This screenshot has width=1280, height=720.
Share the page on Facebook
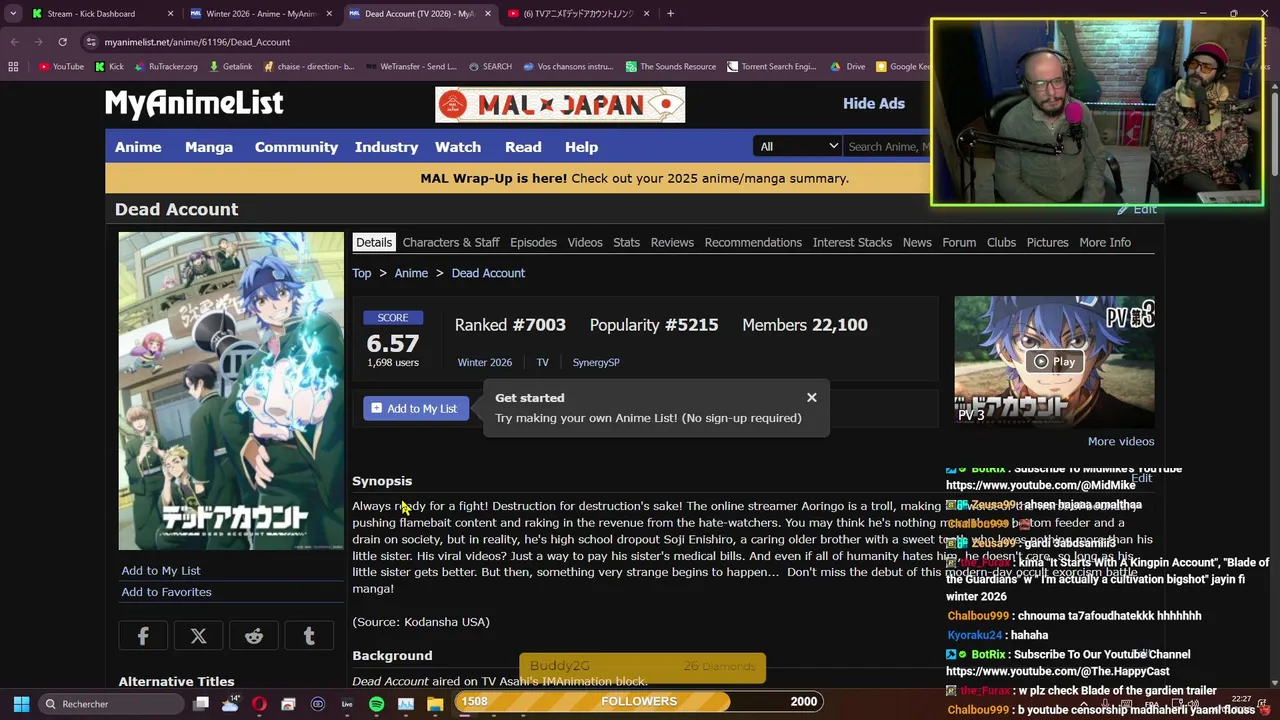pyautogui.click(x=143, y=636)
